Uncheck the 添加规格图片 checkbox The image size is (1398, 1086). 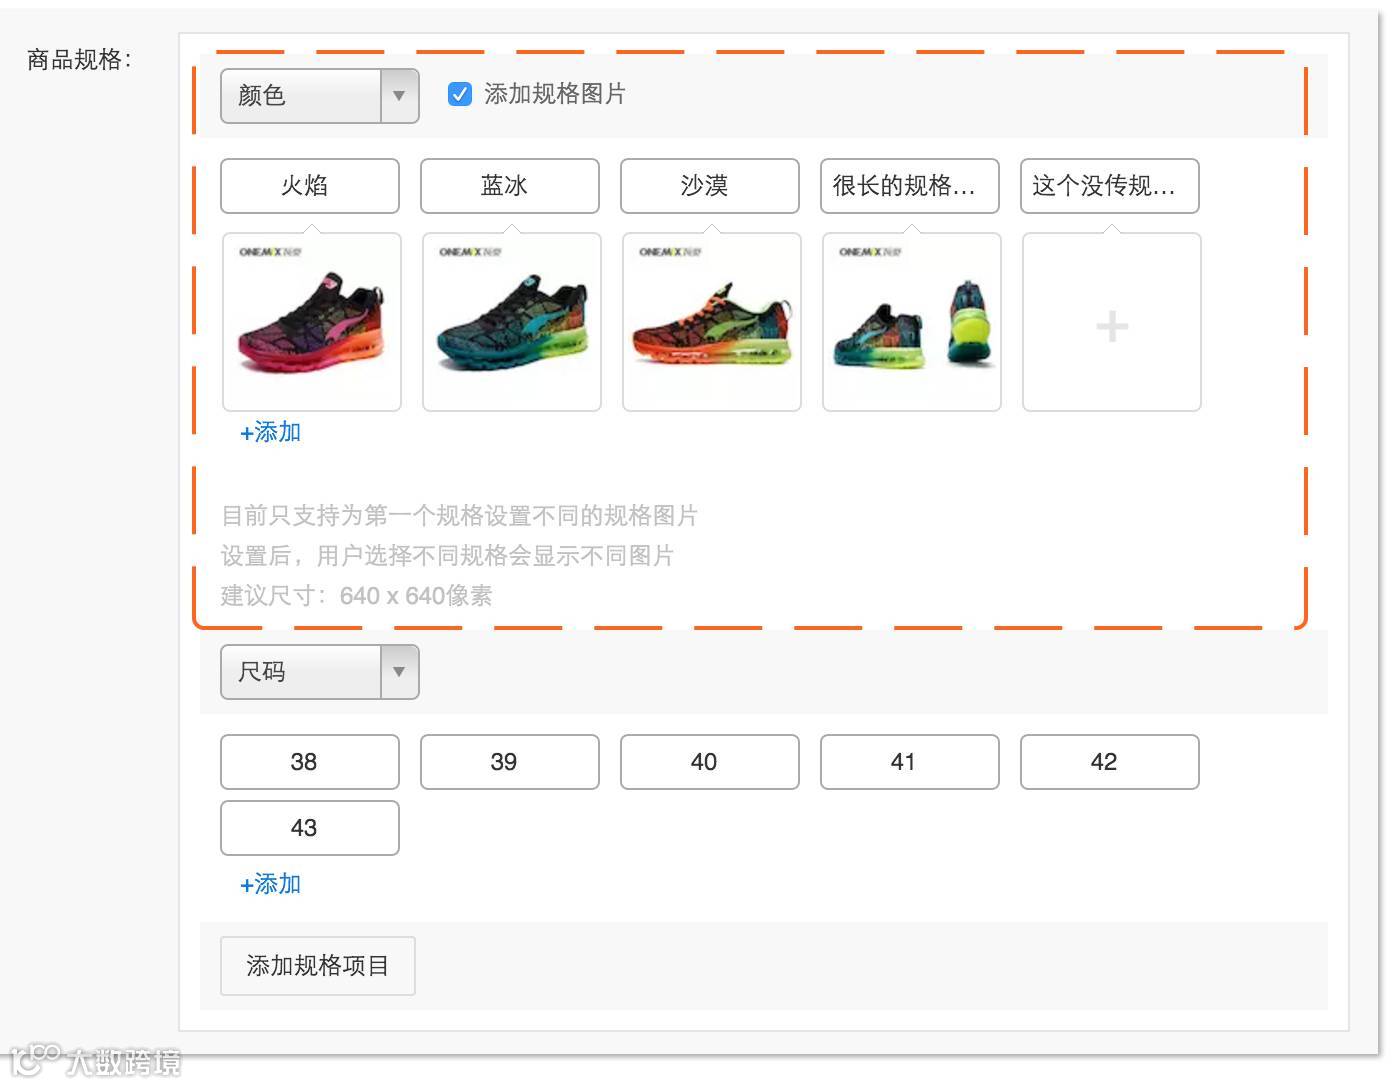coord(460,94)
